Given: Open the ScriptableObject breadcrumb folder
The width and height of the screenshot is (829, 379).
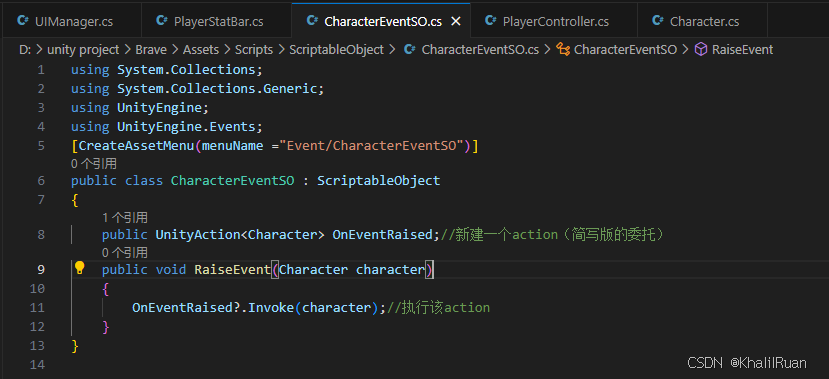Looking at the screenshot, I should click(336, 50).
